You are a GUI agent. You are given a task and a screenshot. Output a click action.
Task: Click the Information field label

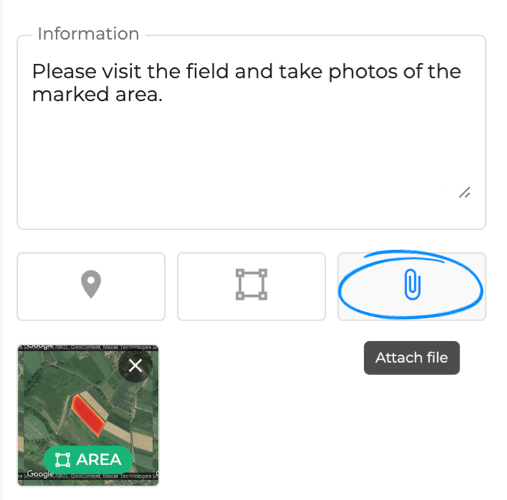88,34
